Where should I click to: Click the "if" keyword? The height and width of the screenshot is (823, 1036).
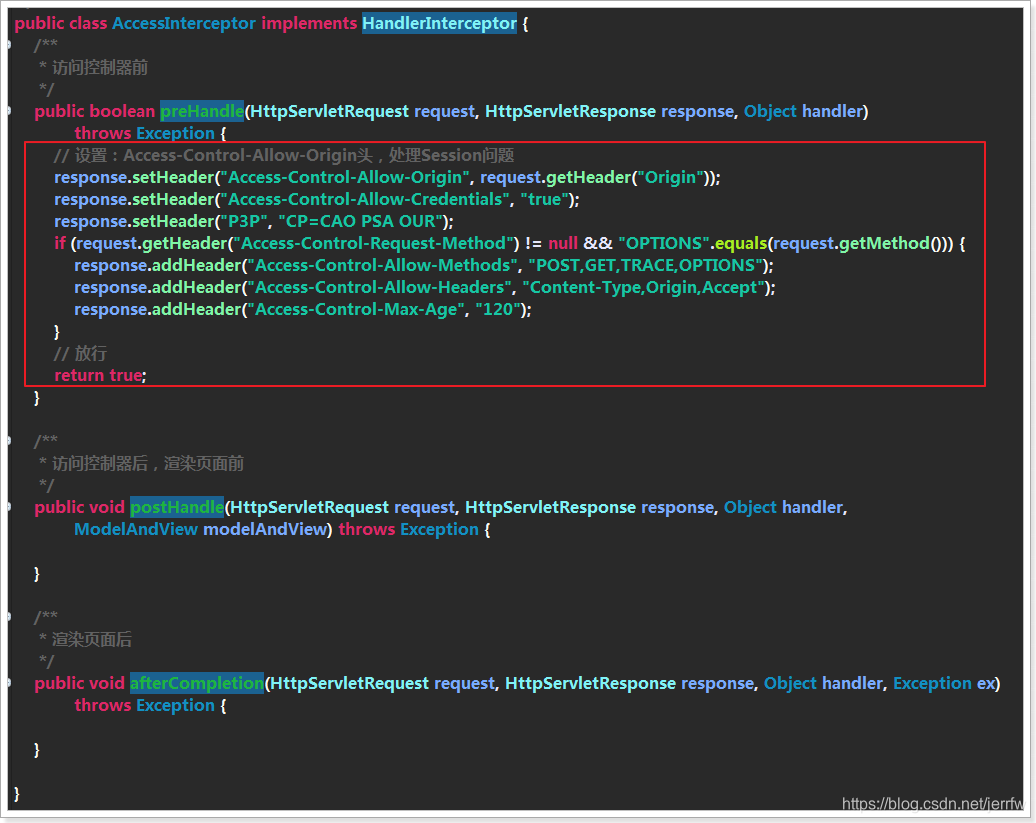[x=59, y=243]
